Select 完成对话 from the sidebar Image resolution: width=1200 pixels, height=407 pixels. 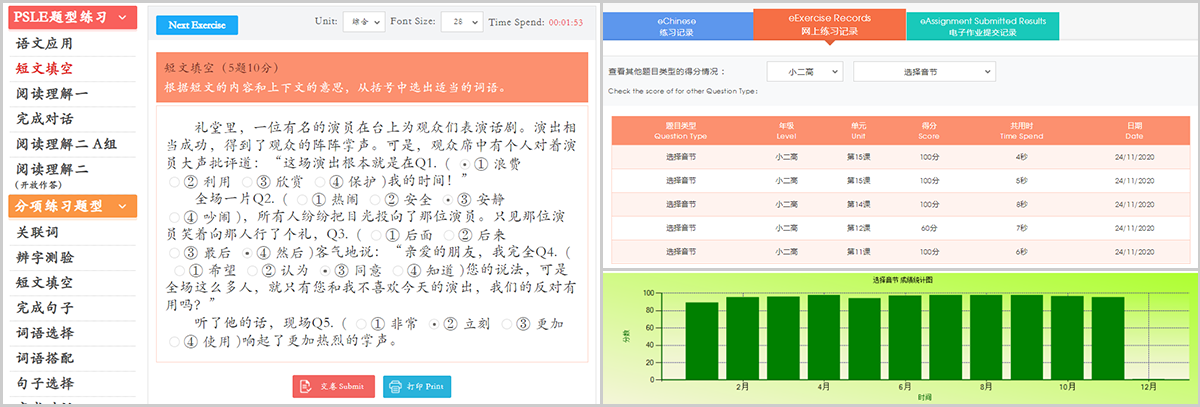click(45, 119)
